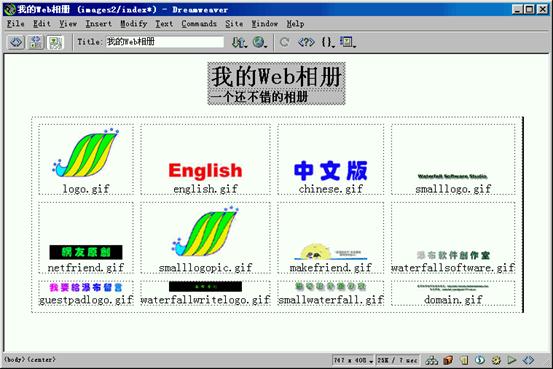Image resolution: width=553 pixels, height=369 pixels.
Task: Open the Modify menu
Action: (134, 24)
